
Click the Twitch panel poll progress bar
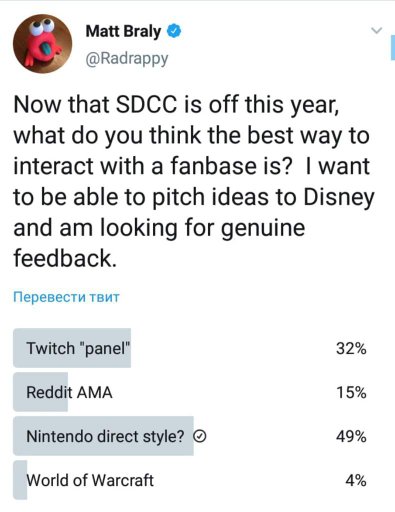[x=72, y=348]
